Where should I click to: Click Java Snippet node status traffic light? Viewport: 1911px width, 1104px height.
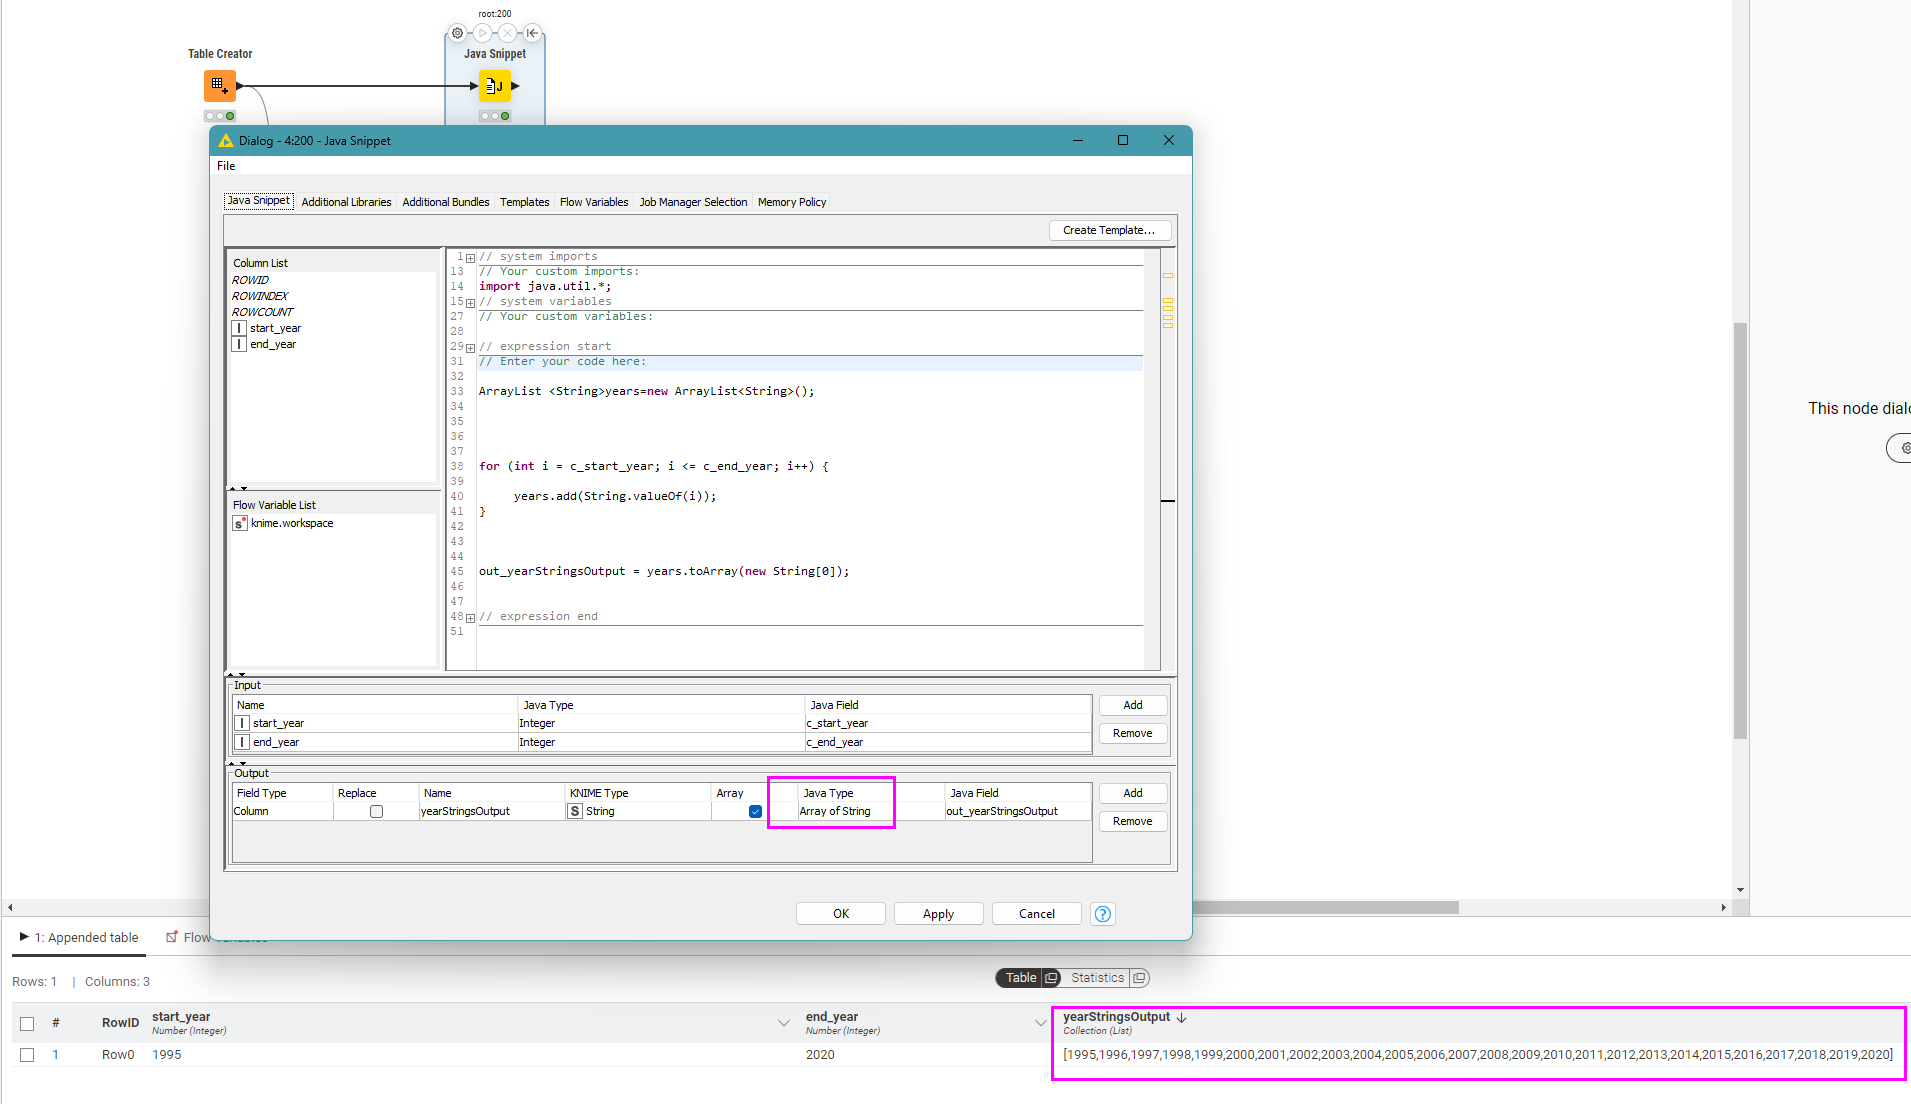pos(495,116)
